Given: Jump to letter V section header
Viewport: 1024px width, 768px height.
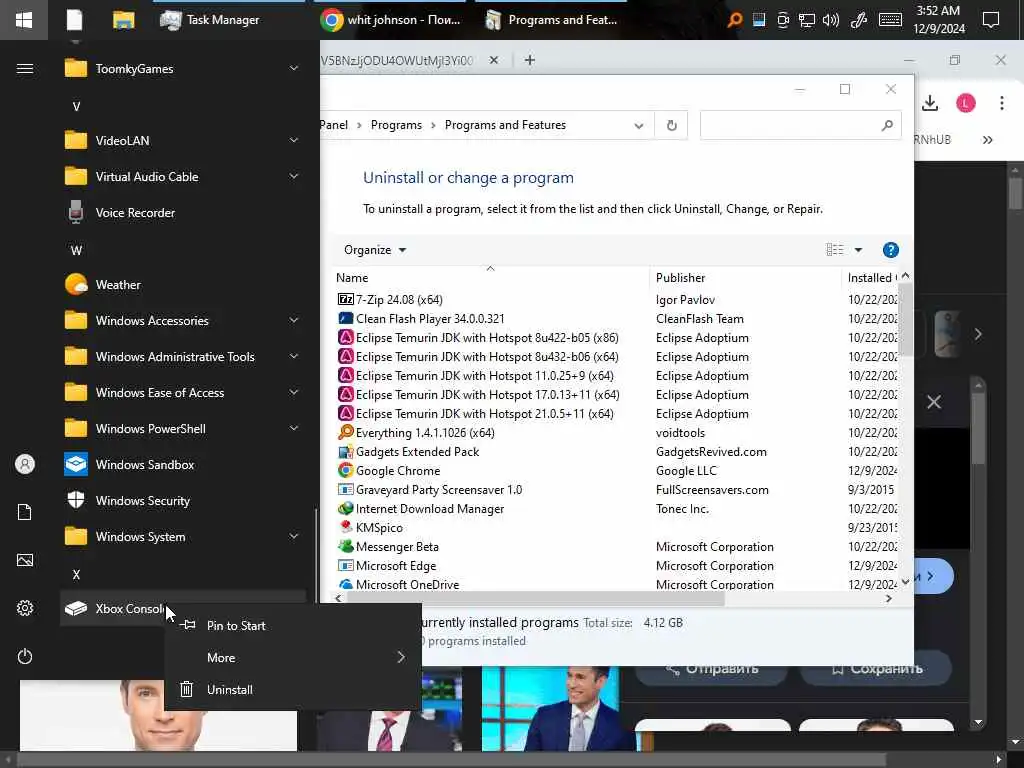Looking at the screenshot, I should click(76, 106).
